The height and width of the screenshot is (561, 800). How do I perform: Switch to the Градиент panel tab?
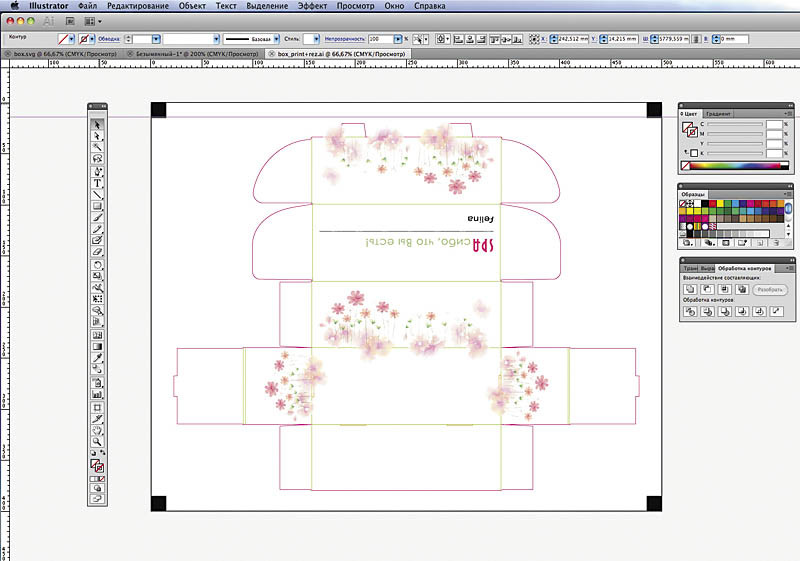tap(717, 114)
